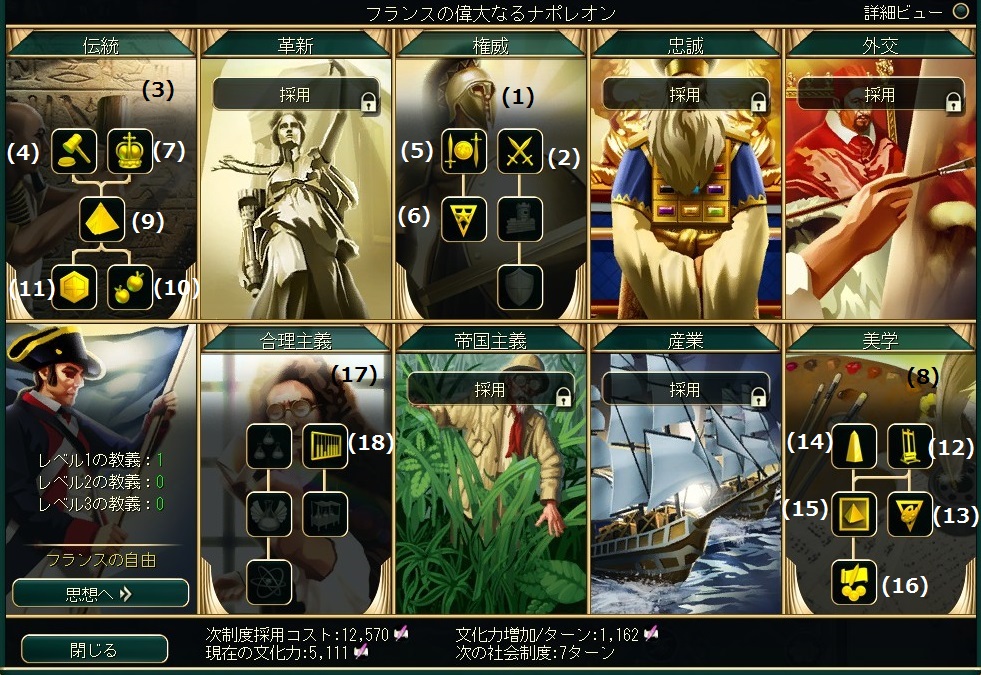Click the obelisk policy icon in 美学

point(854,446)
